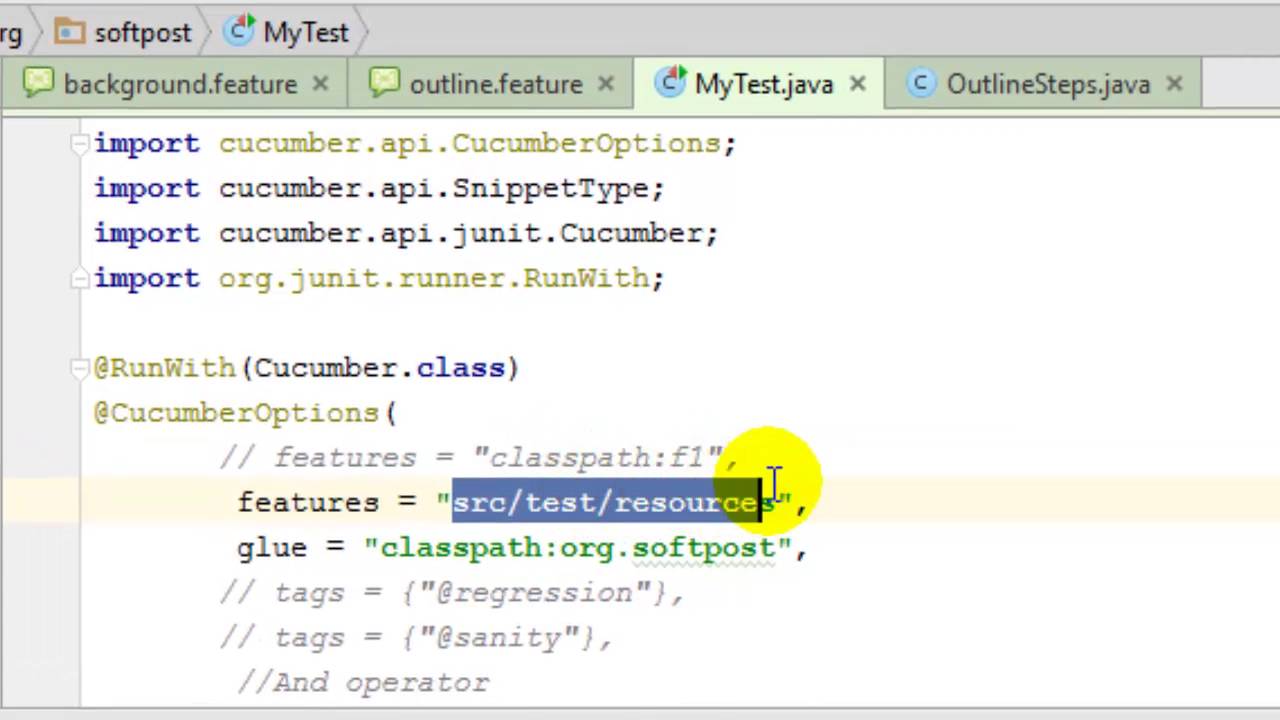The width and height of the screenshot is (1280, 720).
Task: Close the background.feature tab
Action: click(320, 85)
